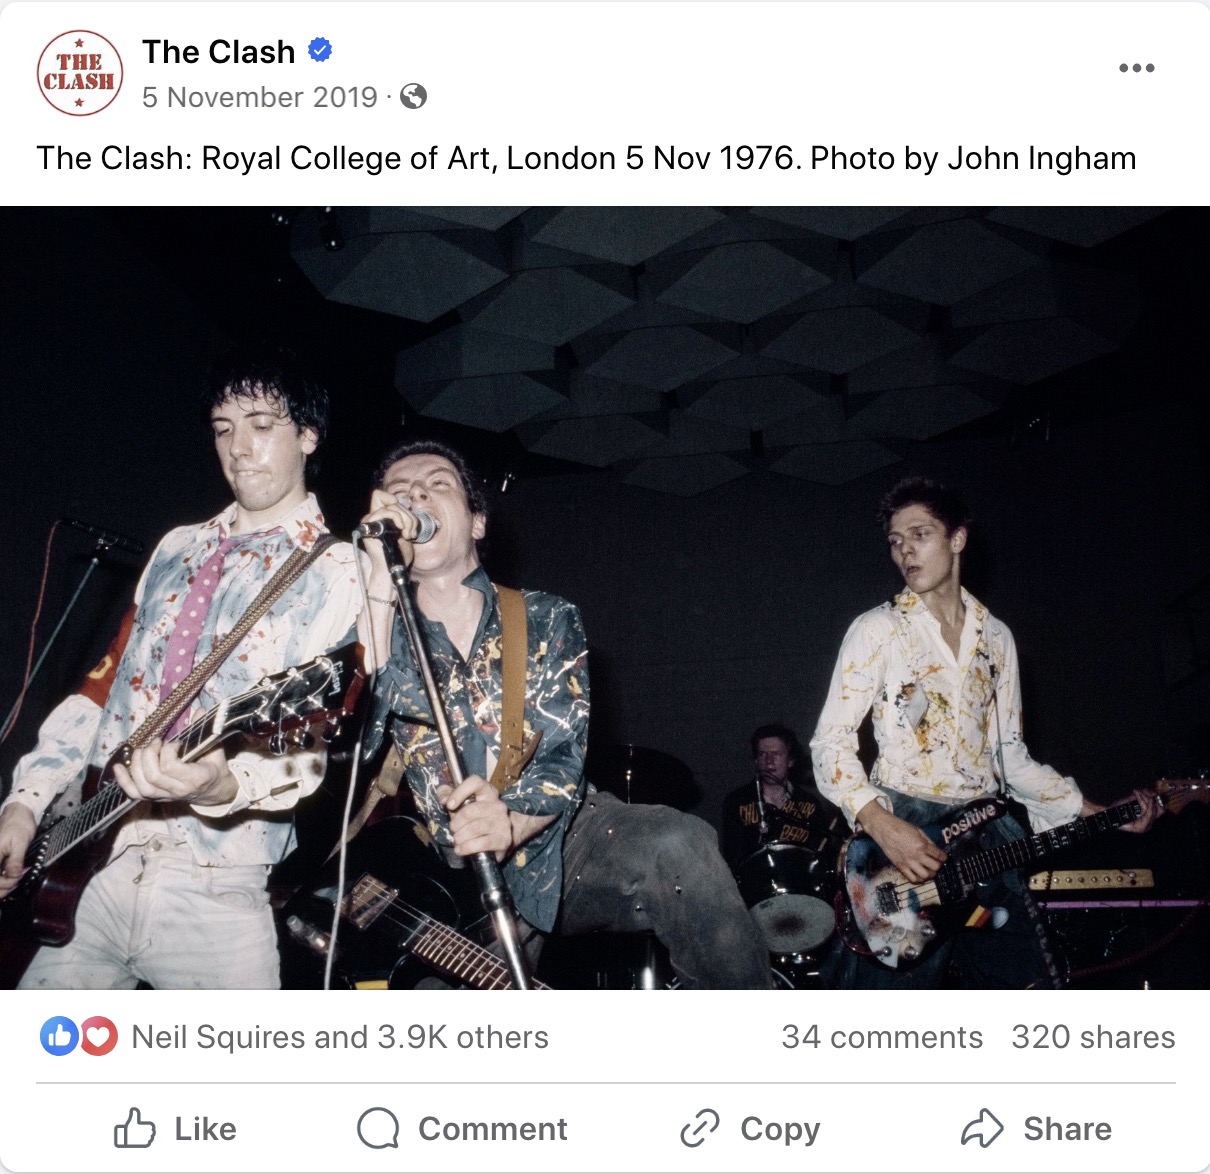The image size is (1210, 1174).
Task: Open the concert photo in viewer
Action: click(x=605, y=598)
